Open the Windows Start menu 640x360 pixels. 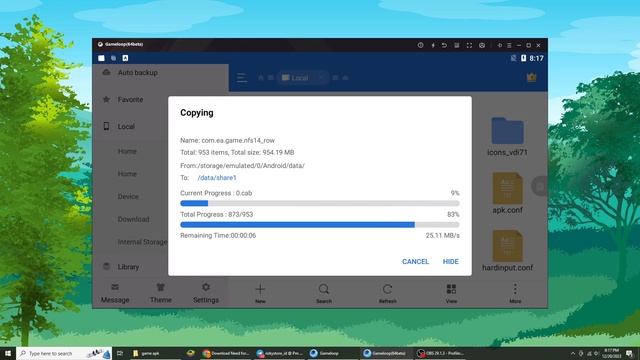point(8,353)
